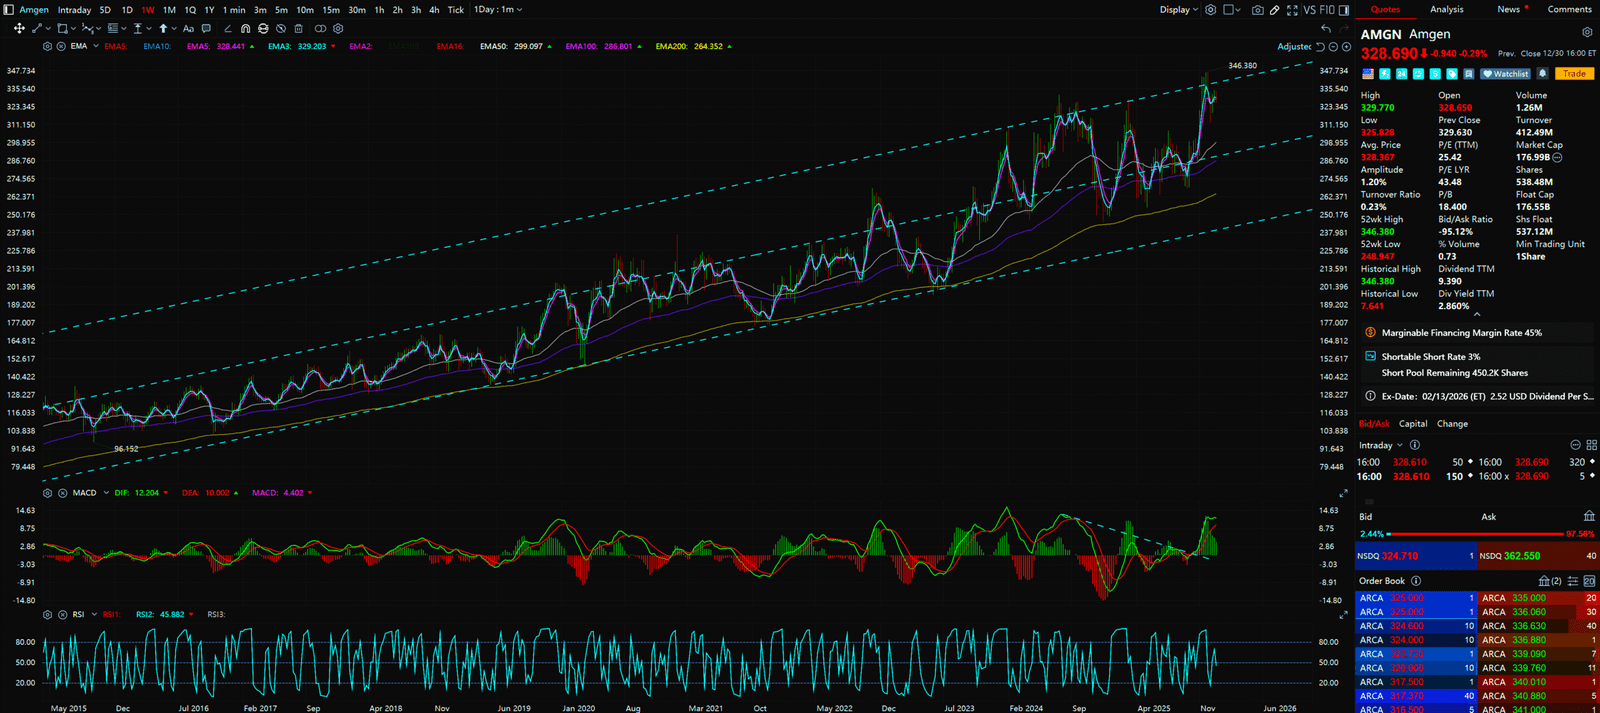Open the Display dropdown menu
Viewport: 1600px width, 713px height.
[1178, 10]
